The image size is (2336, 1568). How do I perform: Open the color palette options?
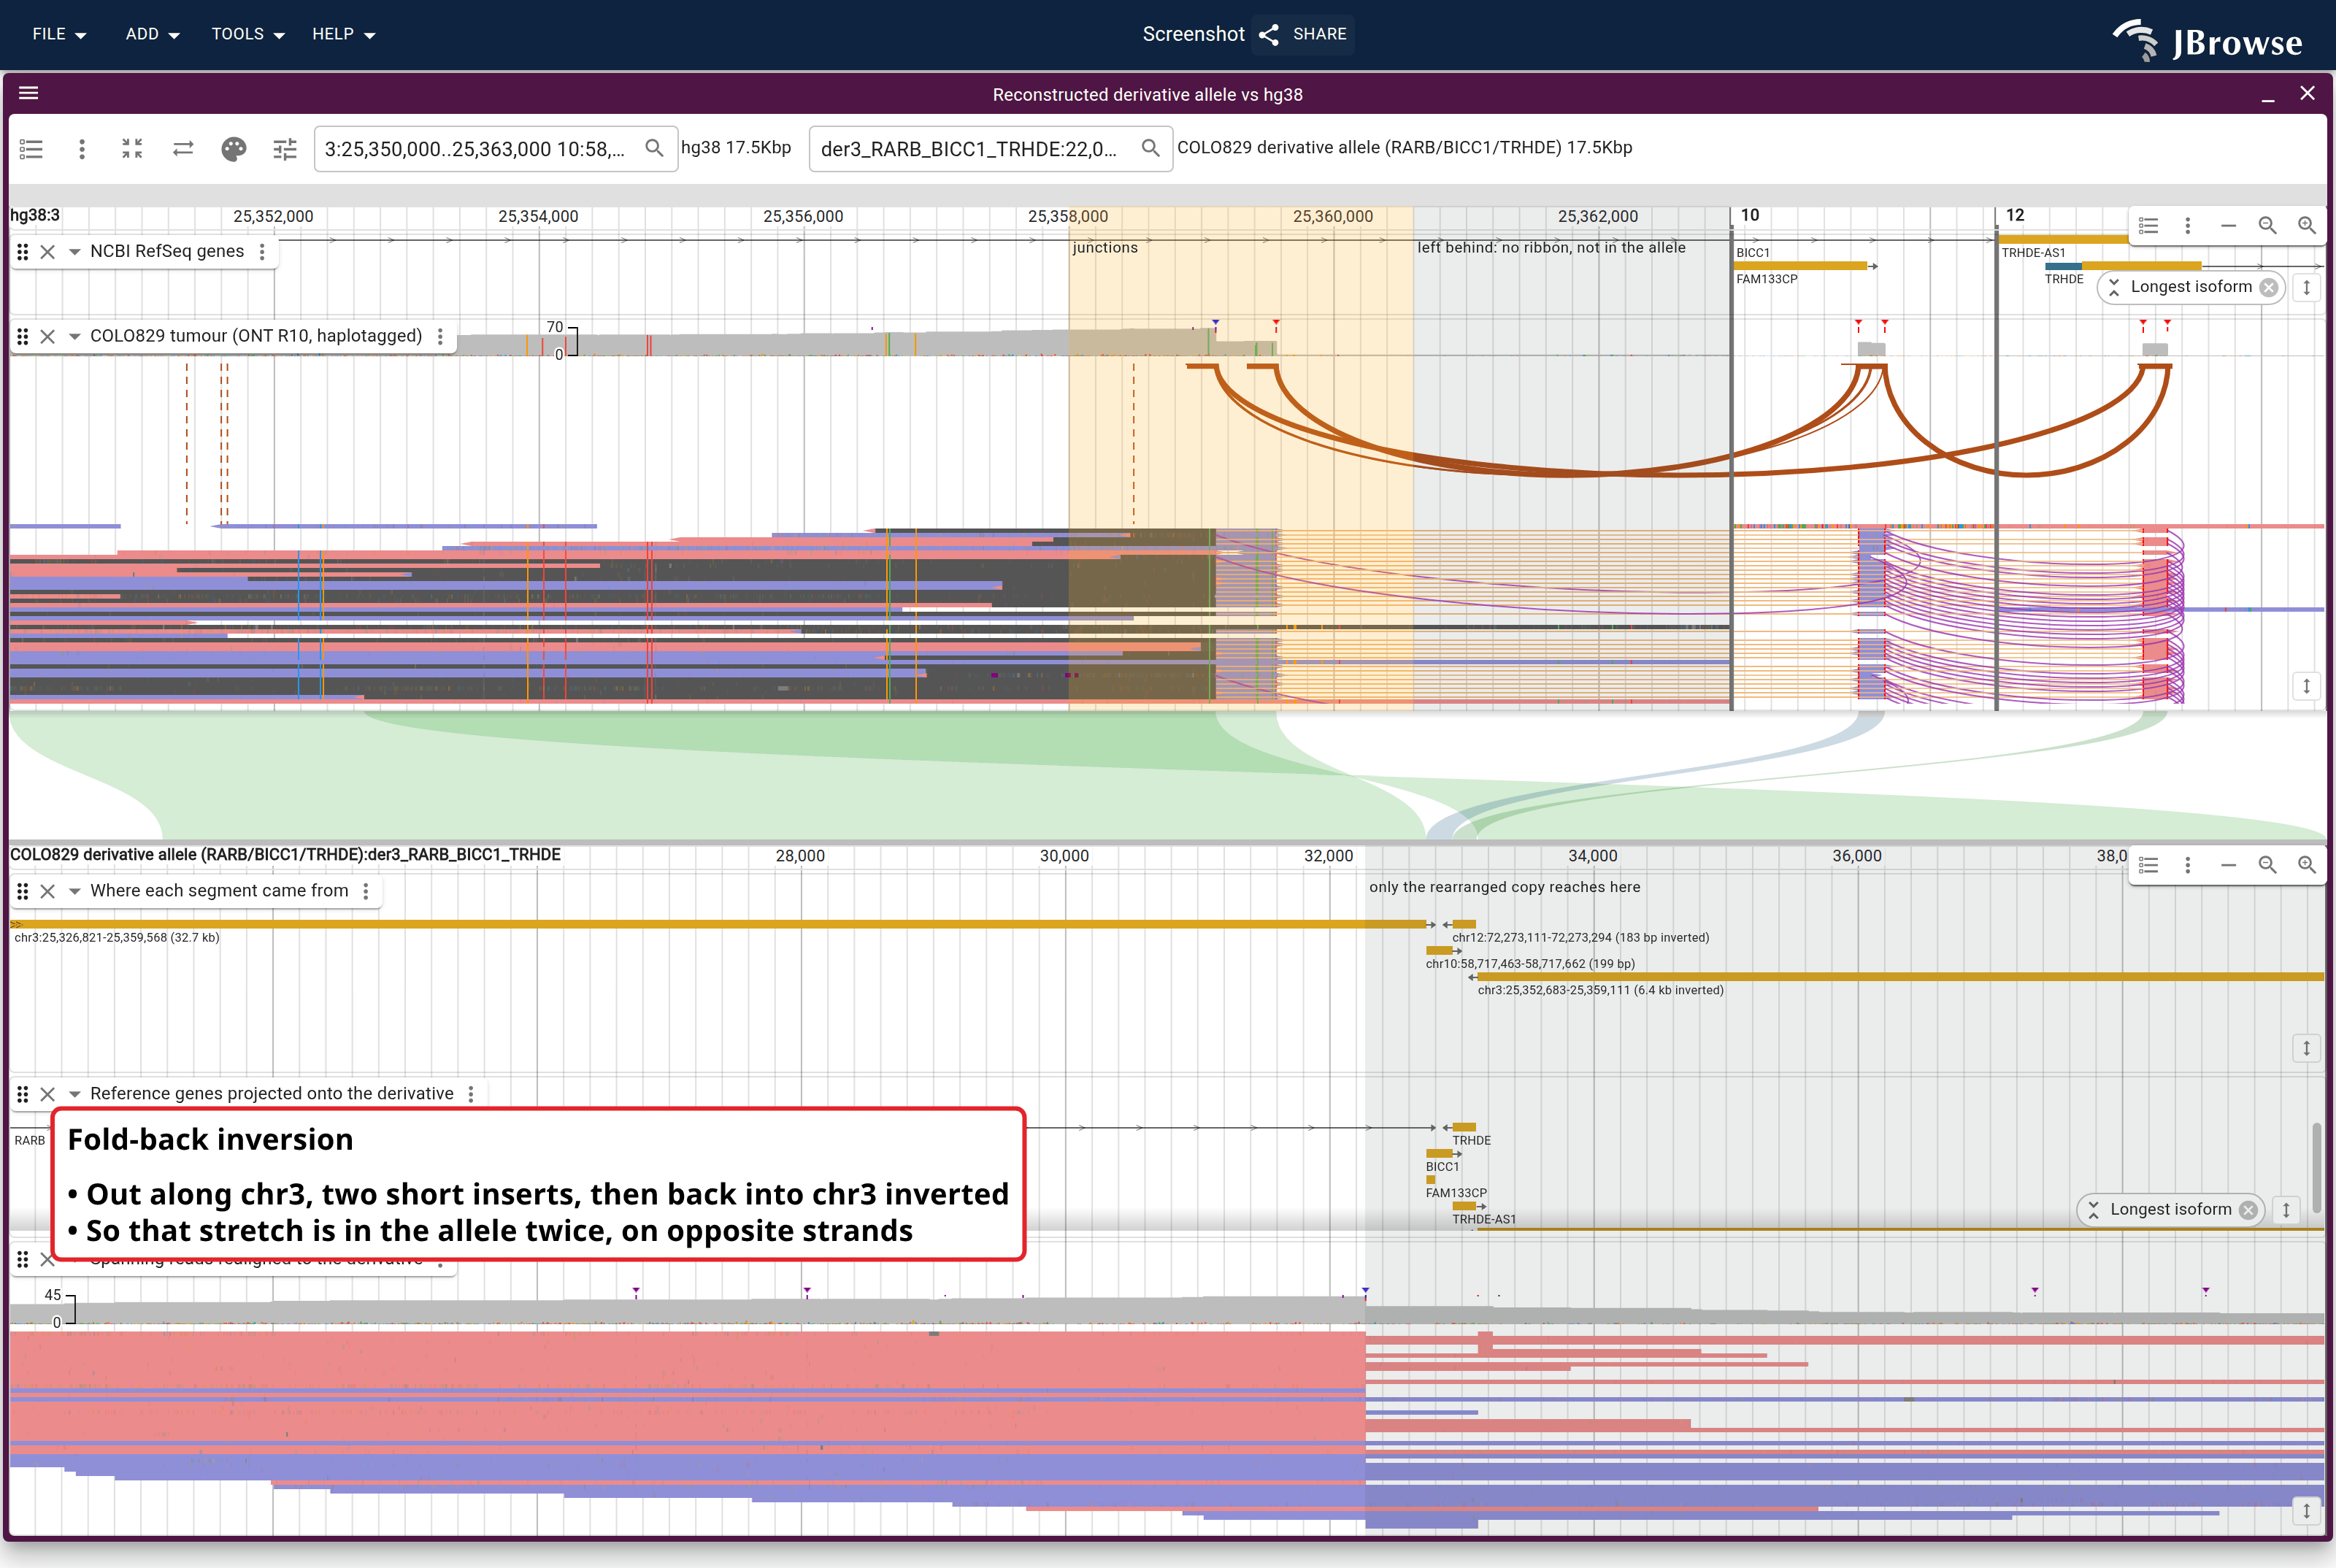[234, 149]
